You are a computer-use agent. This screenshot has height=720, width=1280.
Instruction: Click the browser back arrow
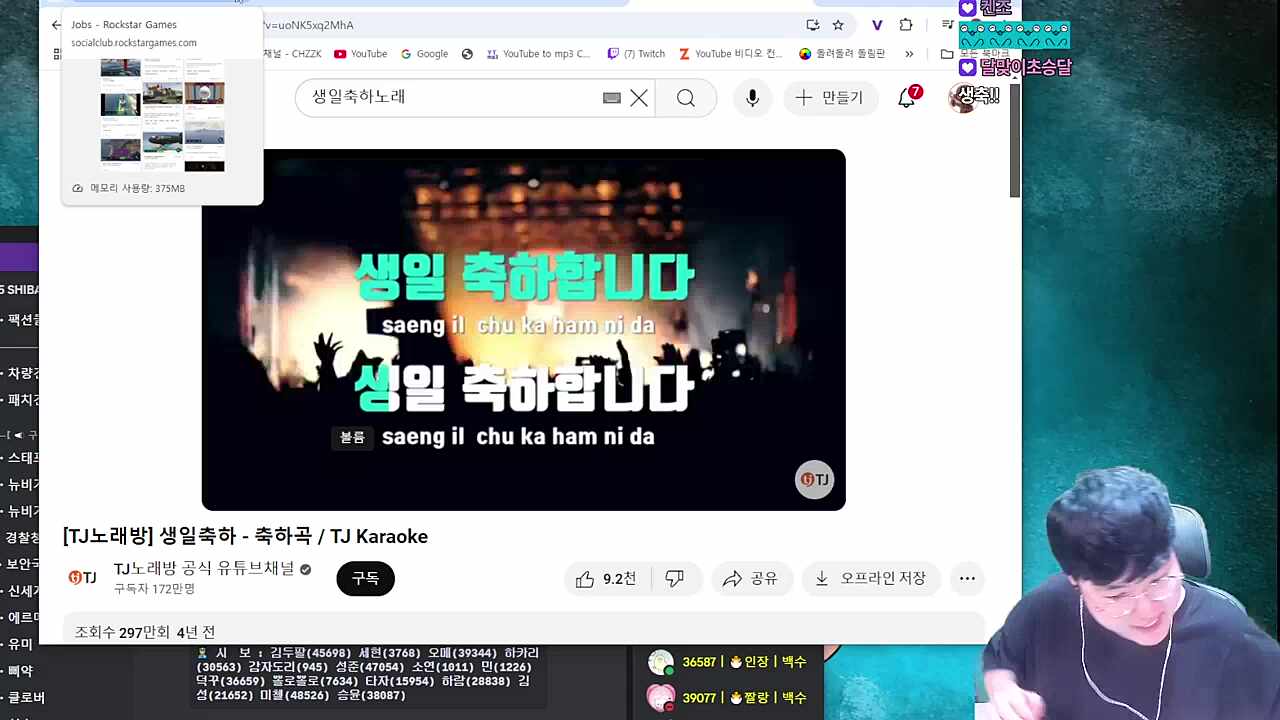[x=56, y=25]
